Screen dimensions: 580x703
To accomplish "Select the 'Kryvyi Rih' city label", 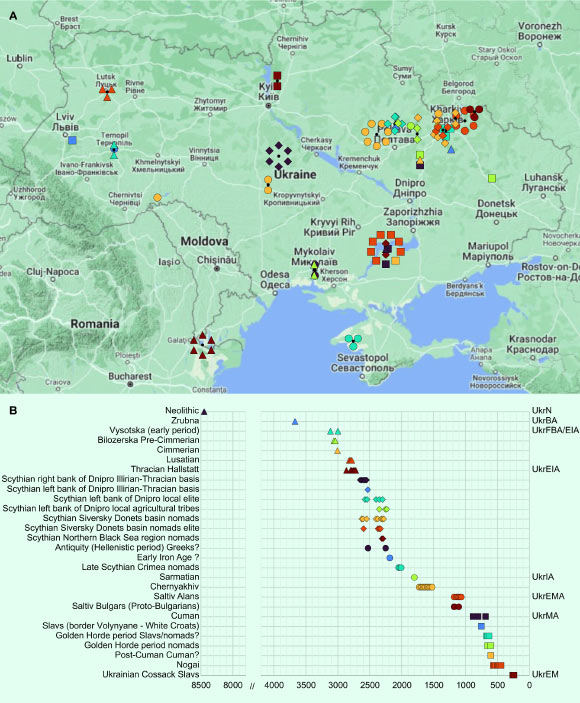I will point(333,222).
